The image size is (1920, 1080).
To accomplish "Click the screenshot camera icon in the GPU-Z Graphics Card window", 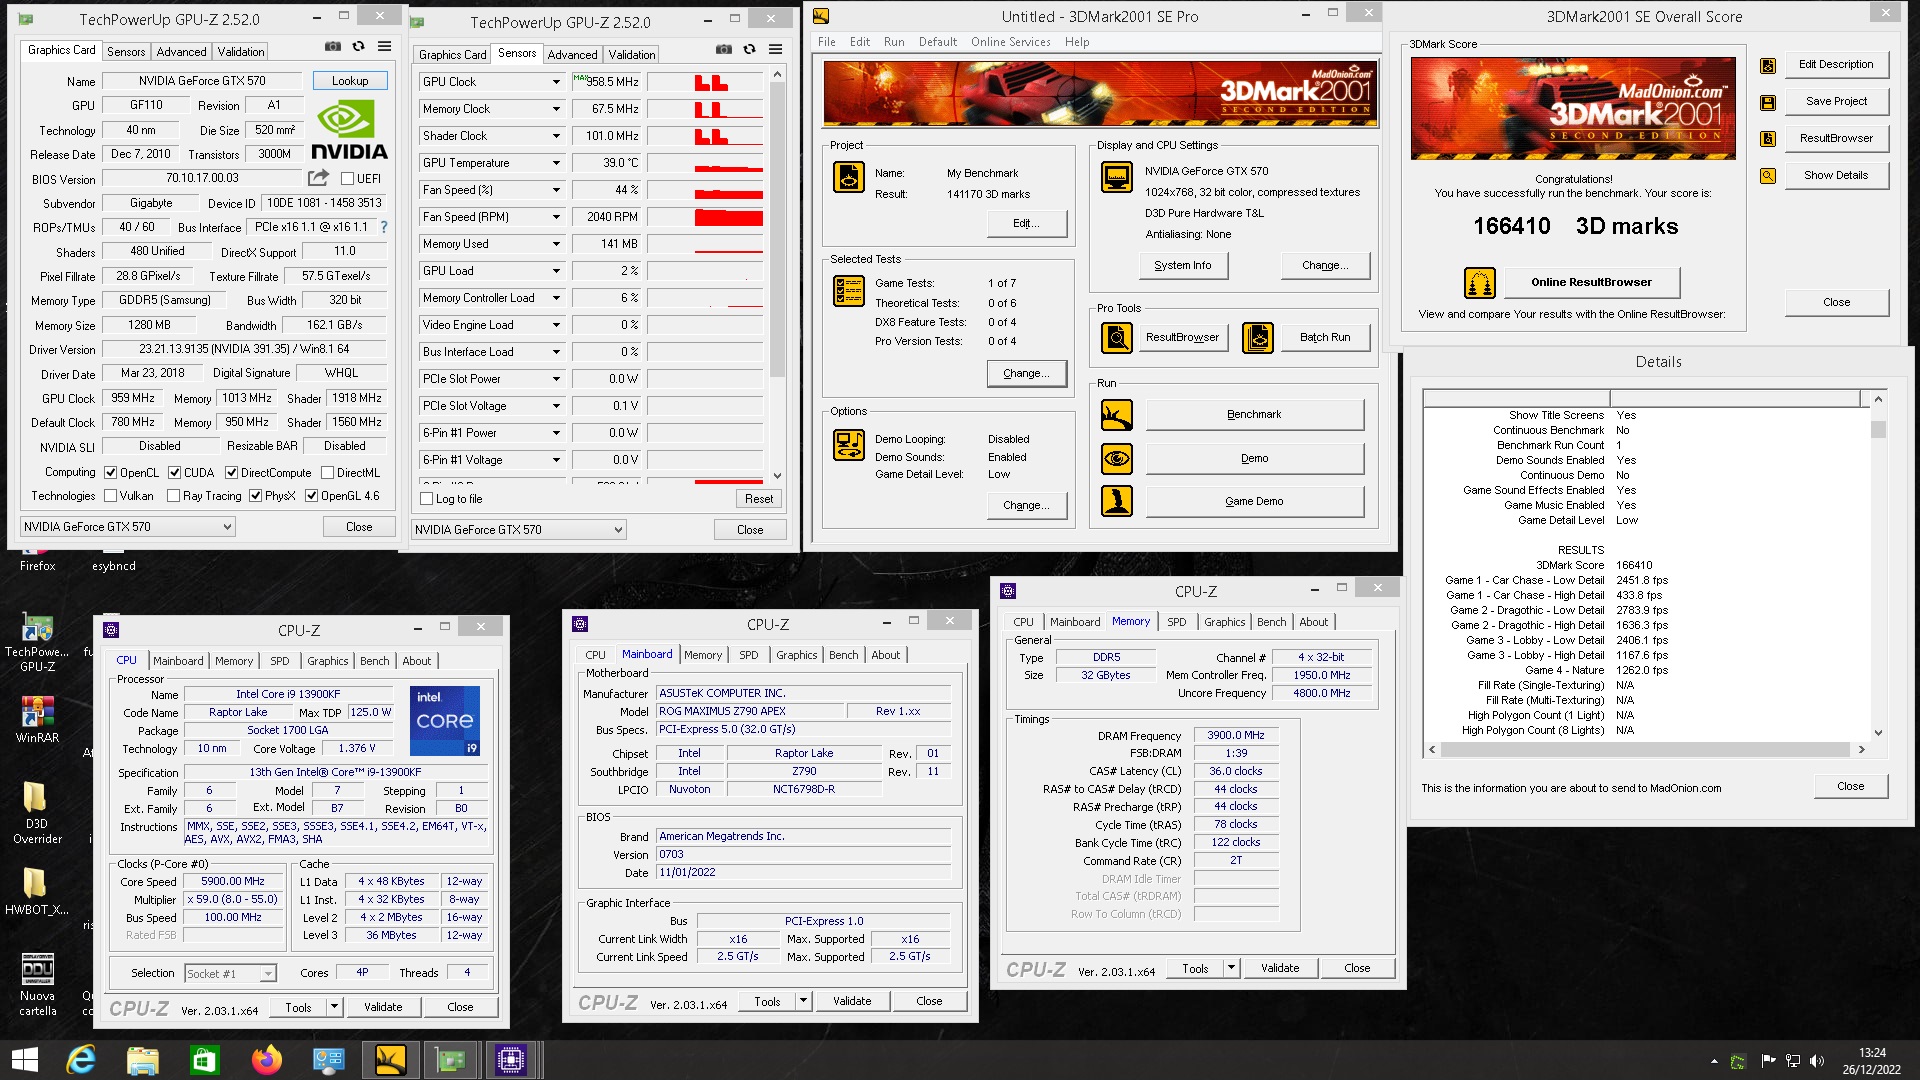I will point(333,46).
